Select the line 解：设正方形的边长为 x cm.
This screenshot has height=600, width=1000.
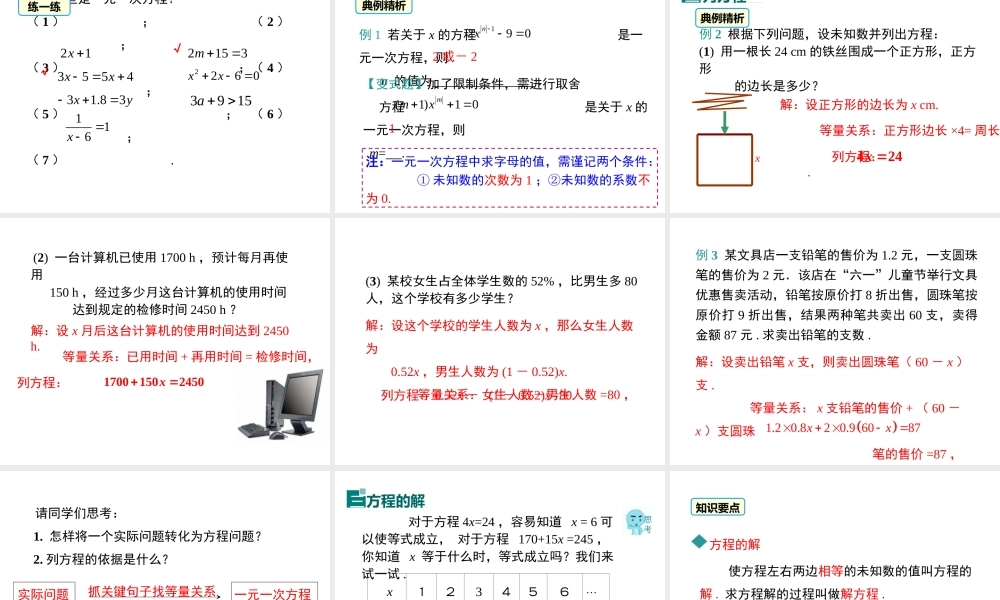pyautogui.click(x=859, y=105)
